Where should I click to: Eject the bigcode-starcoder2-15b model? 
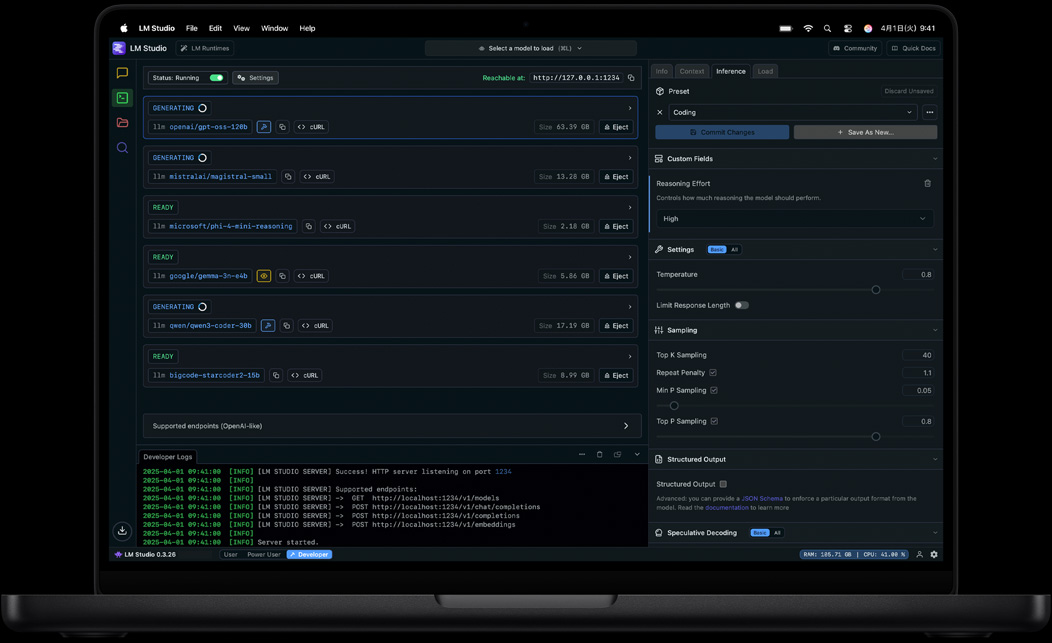tap(615, 375)
